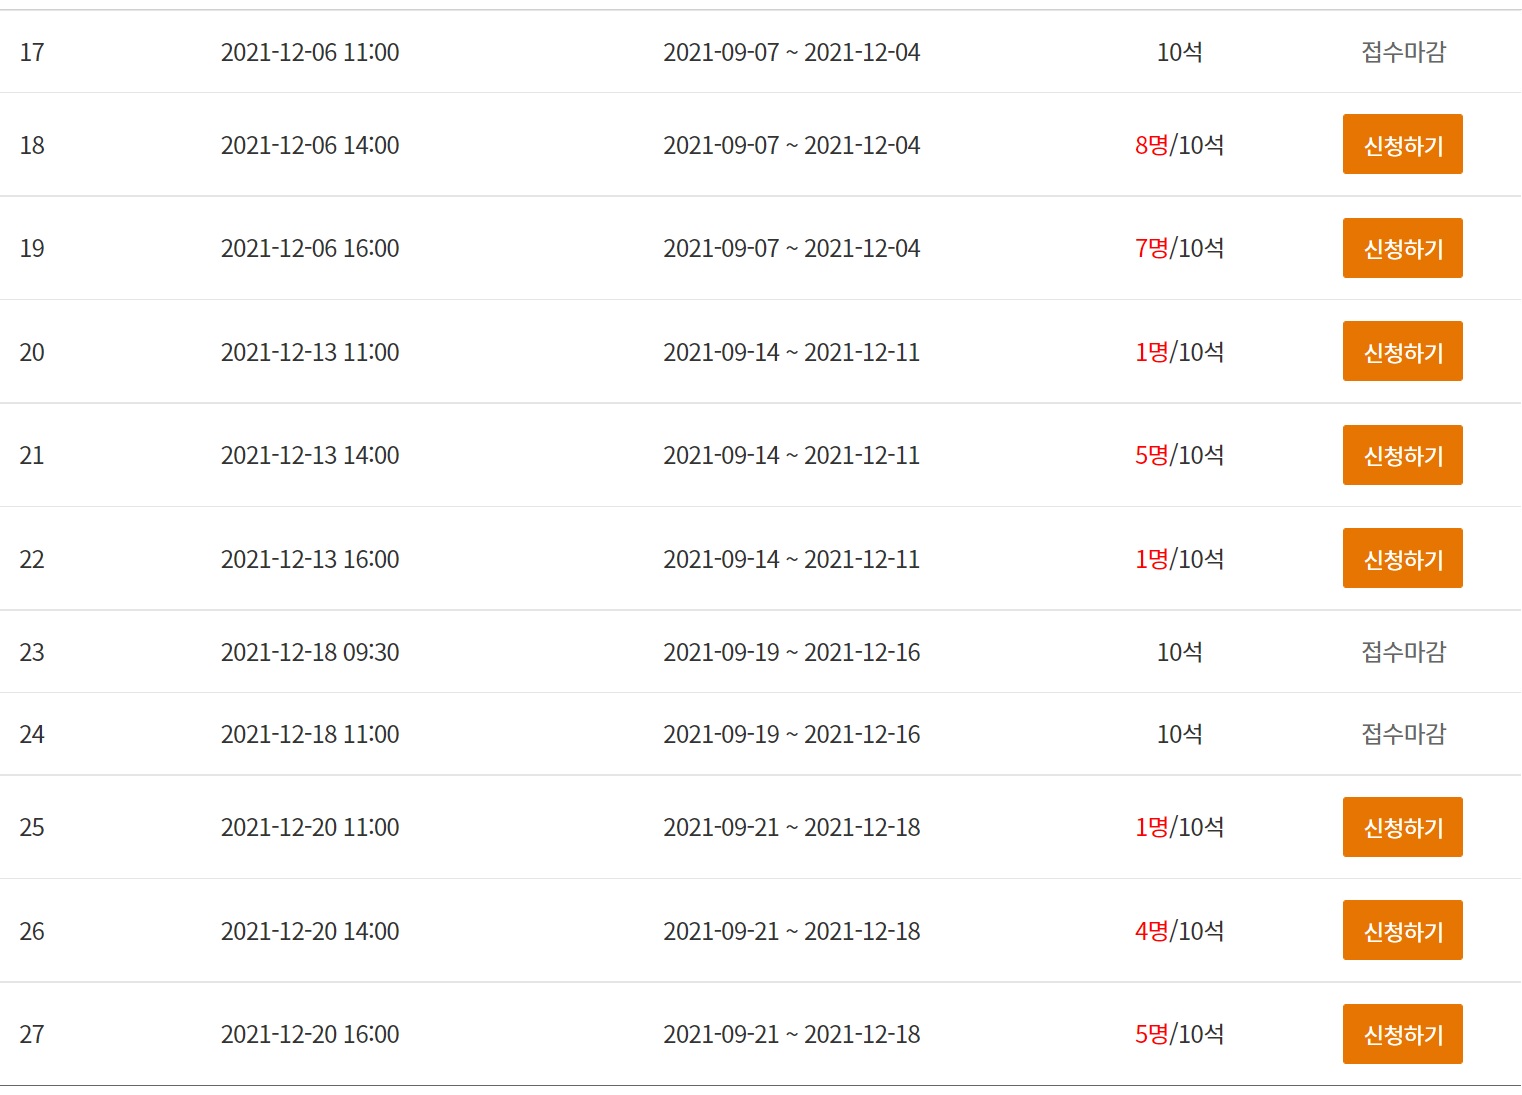This screenshot has width=1522, height=1095.
Task: Click the 7명/10석 seat count
Action: coord(1179,248)
